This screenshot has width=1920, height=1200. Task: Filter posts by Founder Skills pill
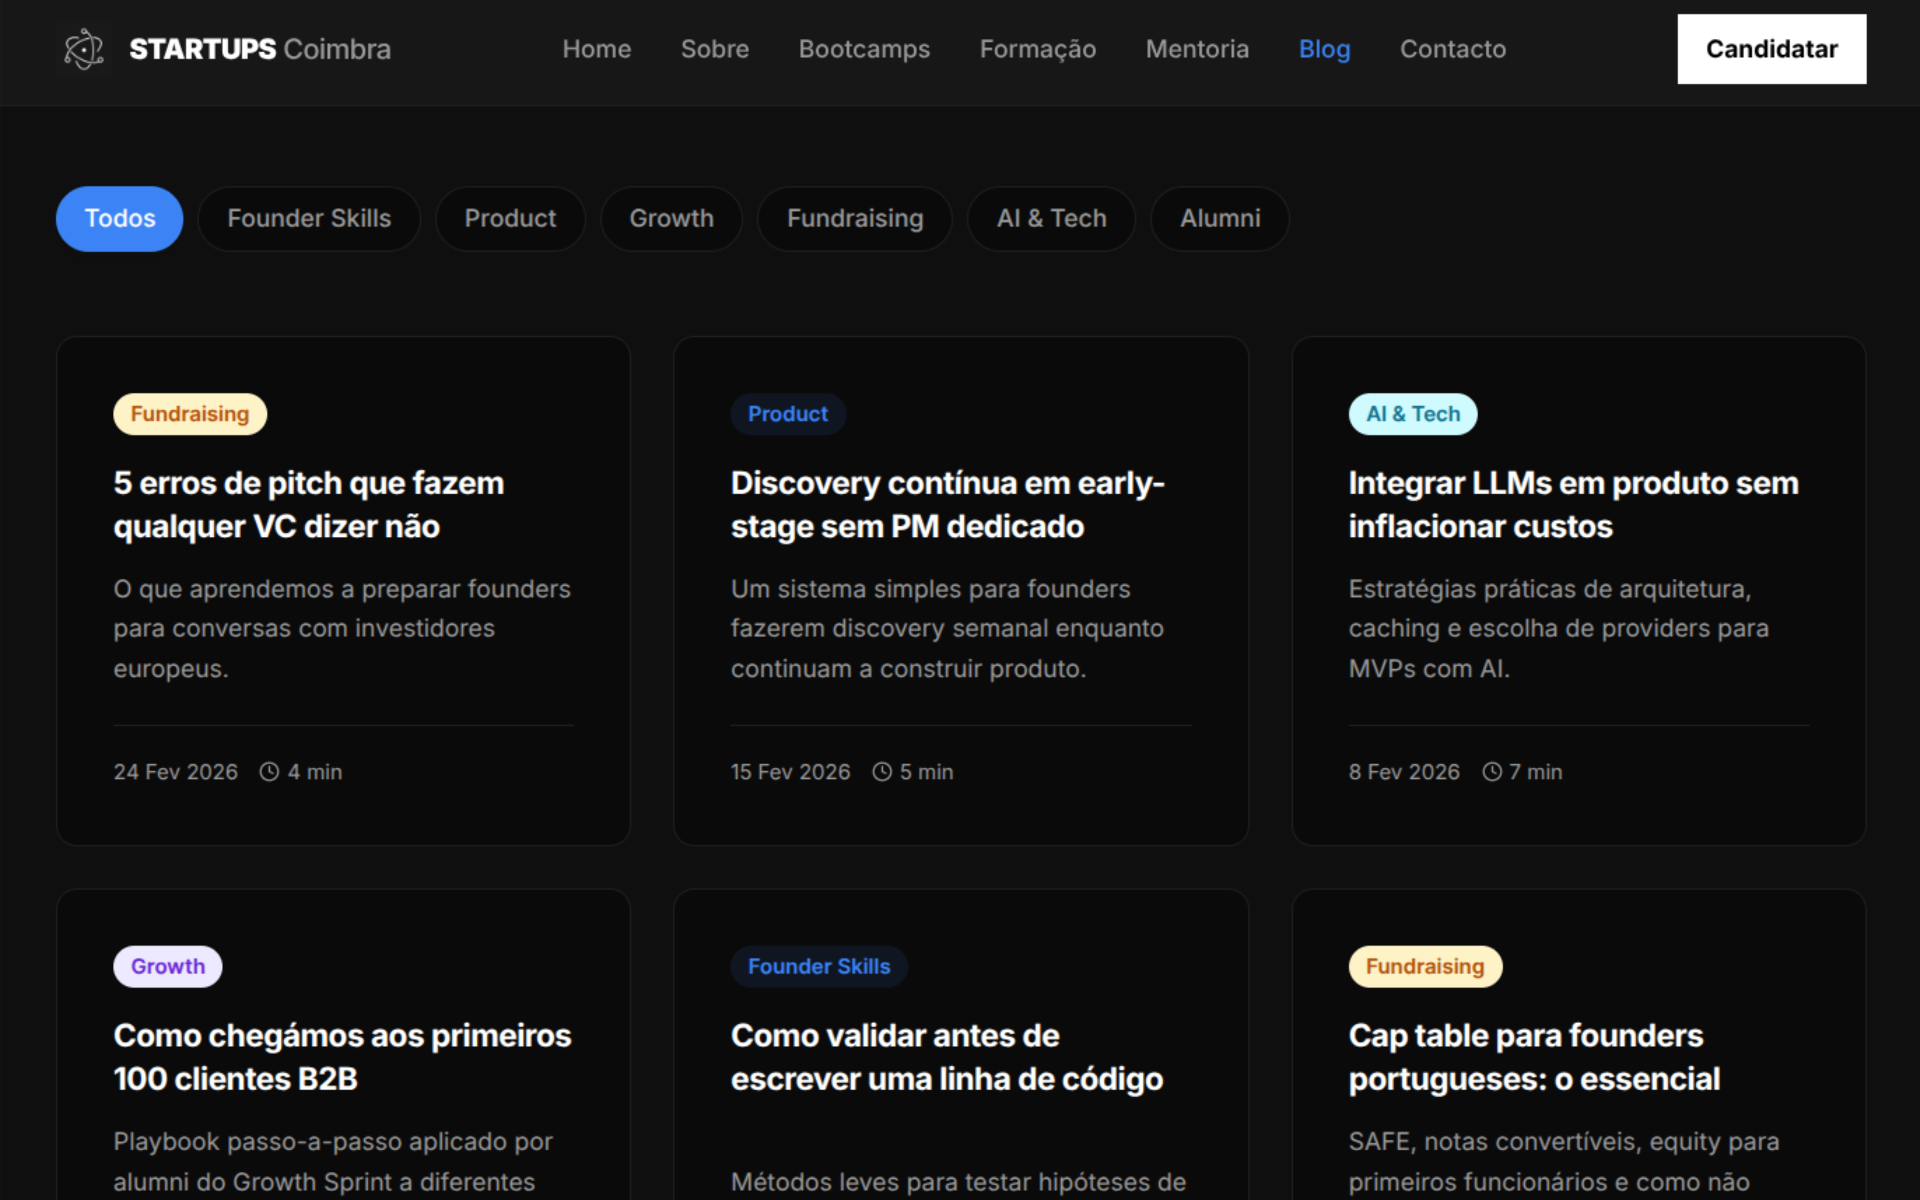click(309, 218)
